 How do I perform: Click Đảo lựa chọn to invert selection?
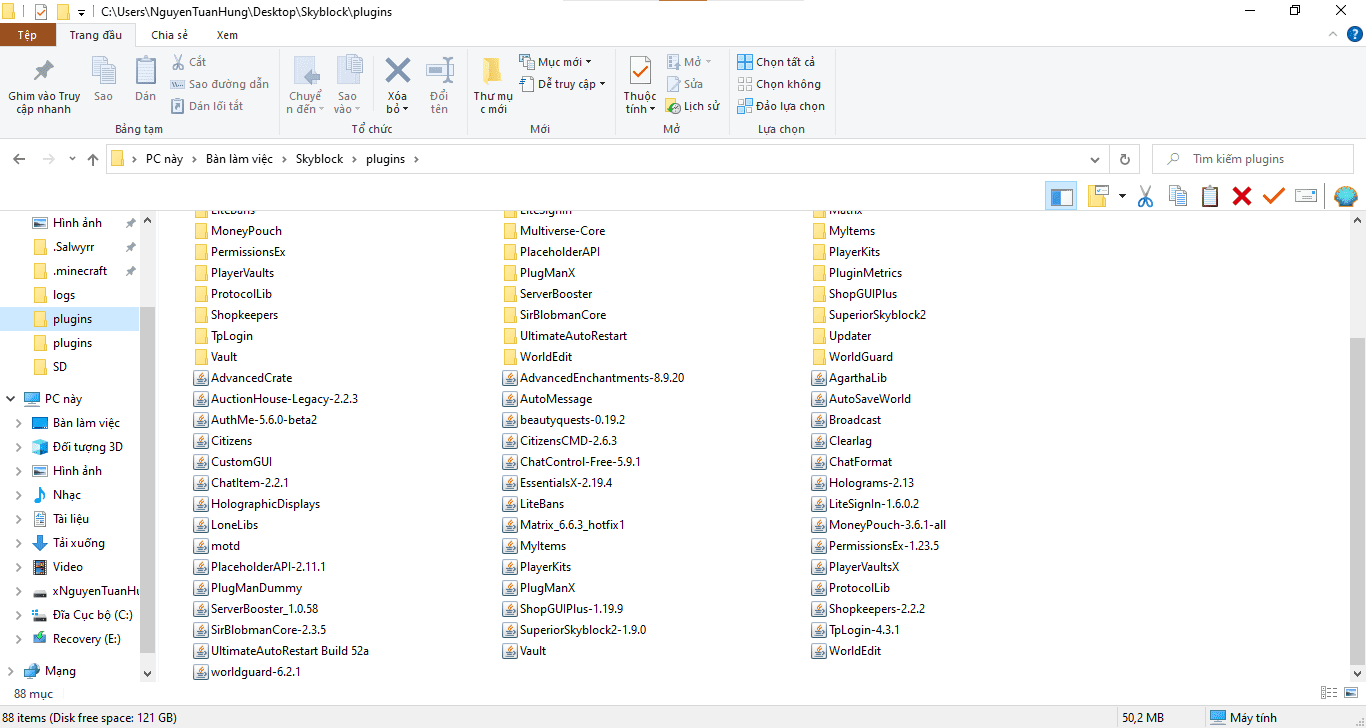[781, 106]
